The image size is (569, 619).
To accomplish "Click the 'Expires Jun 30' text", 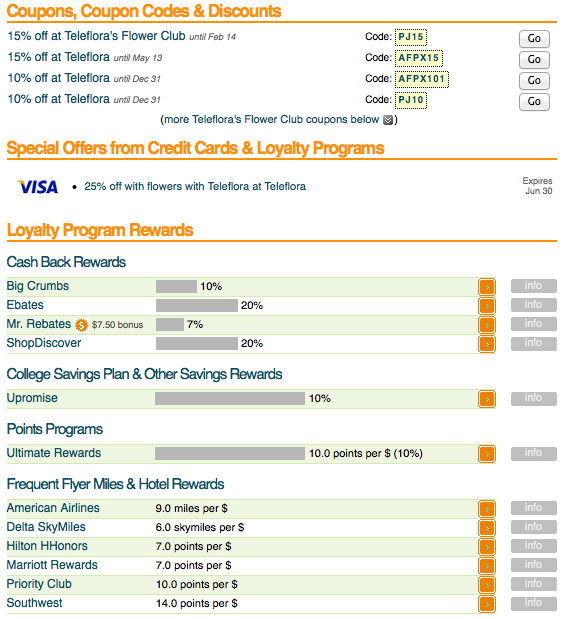I will coord(538,186).
